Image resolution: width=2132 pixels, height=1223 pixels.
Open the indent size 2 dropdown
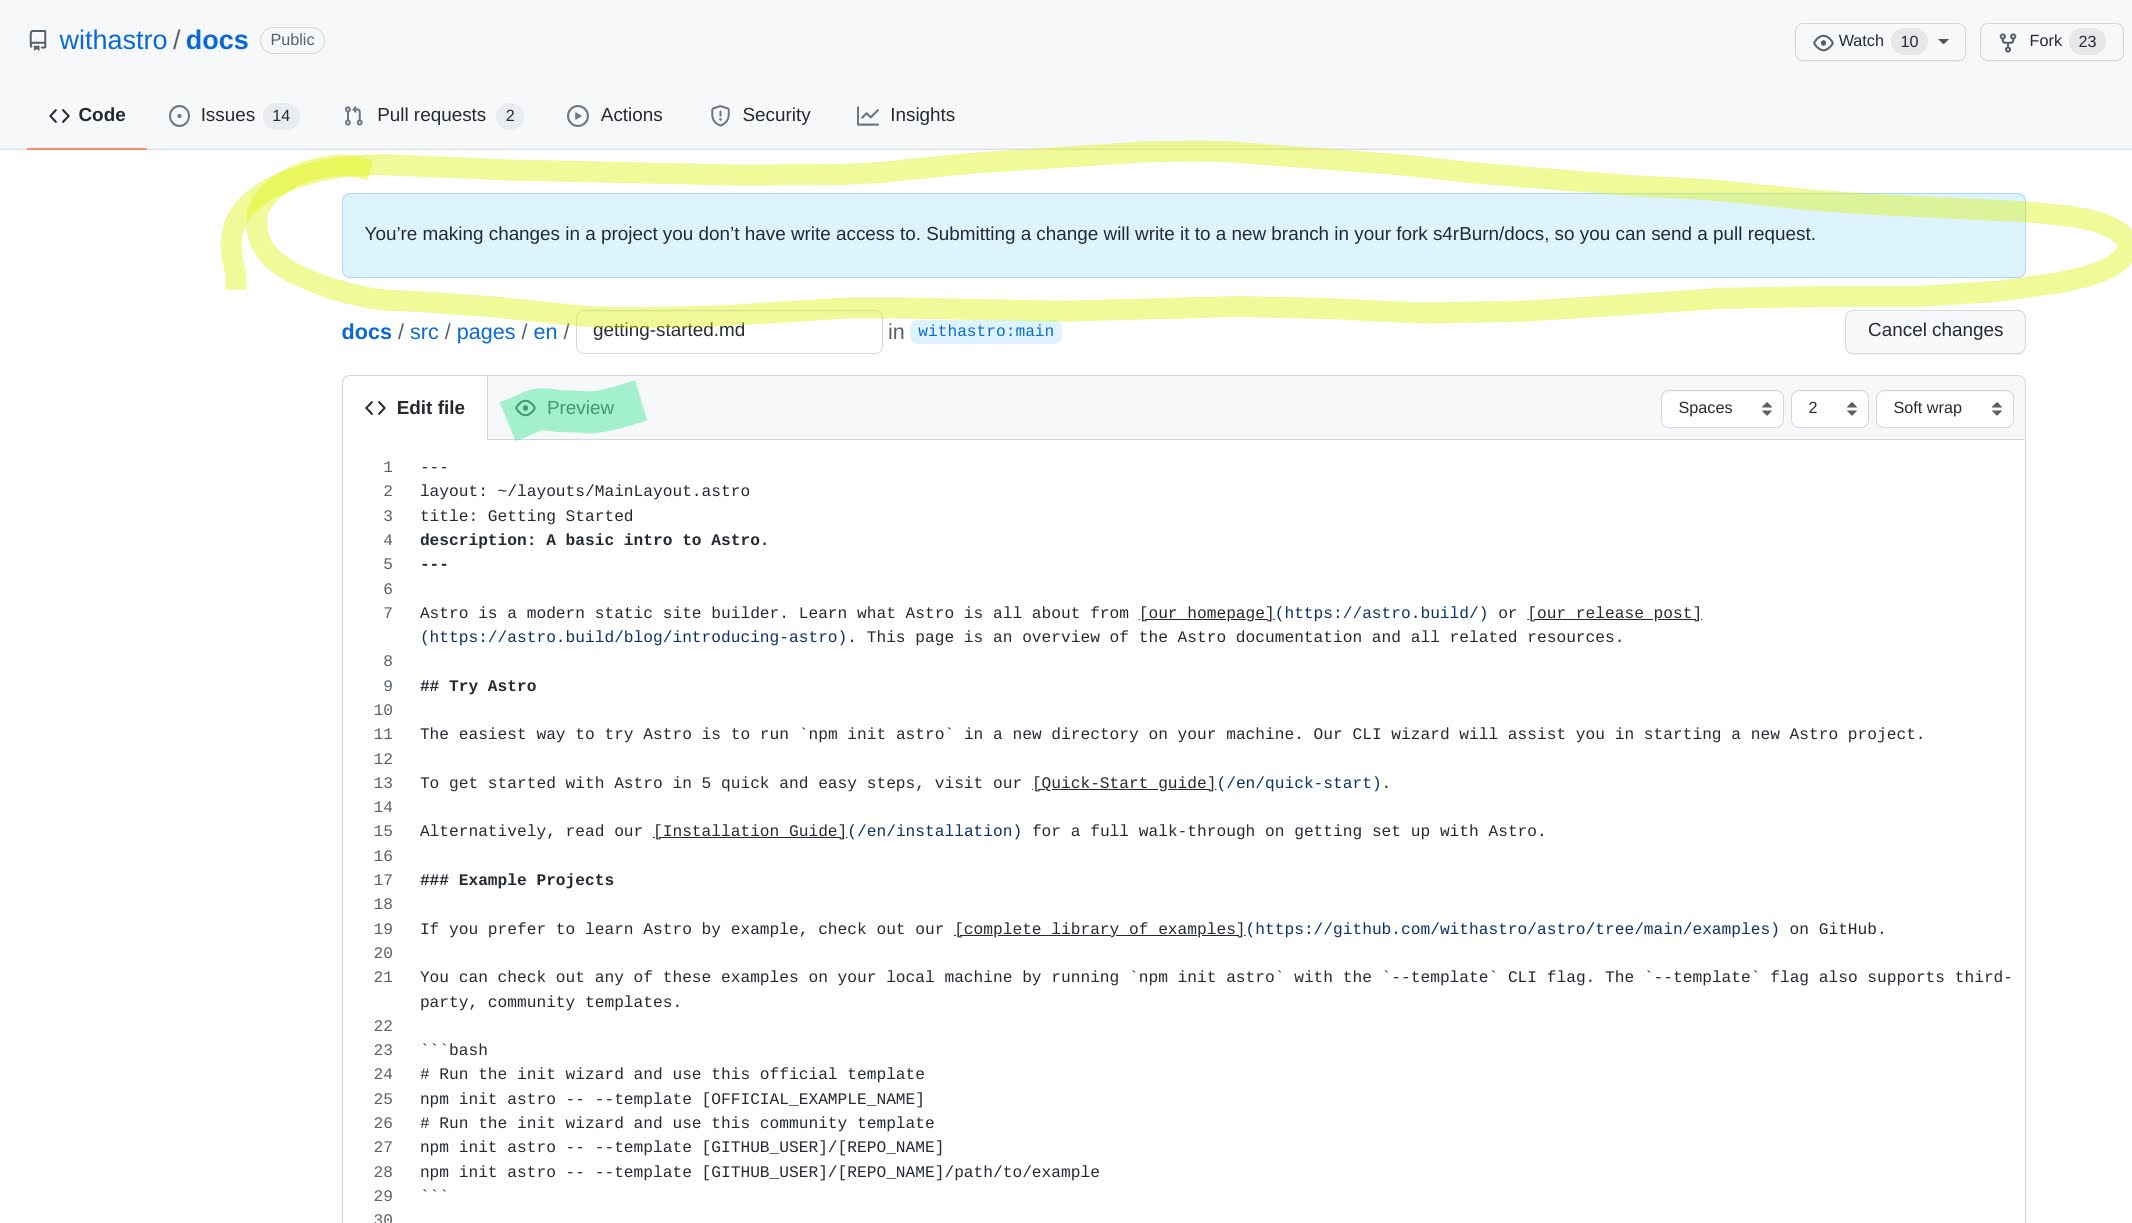[x=1829, y=408]
